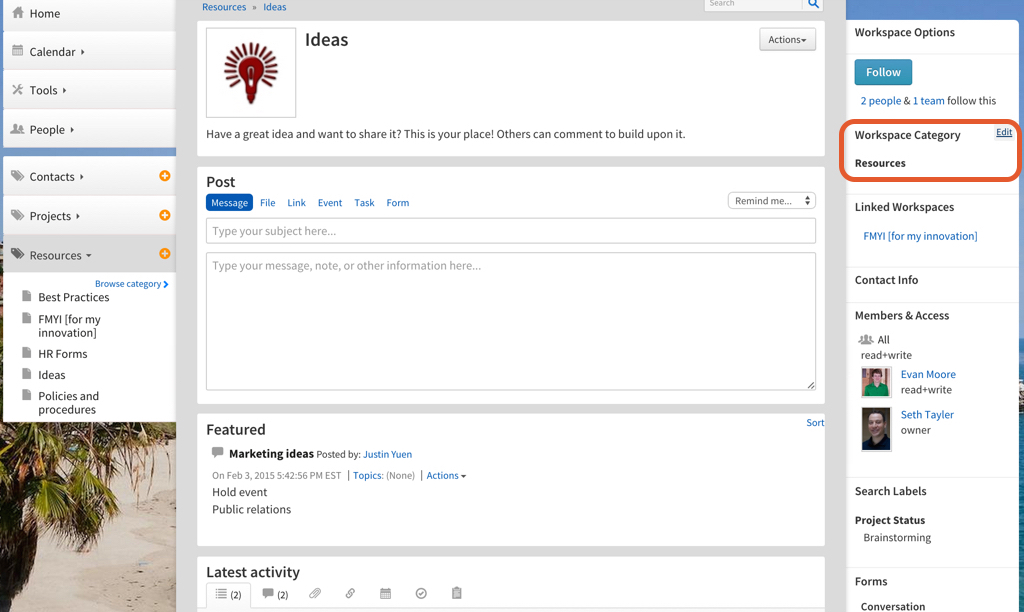Open the tasks checkmark tab in Latest activity
The image size is (1024, 612).
[421, 594]
